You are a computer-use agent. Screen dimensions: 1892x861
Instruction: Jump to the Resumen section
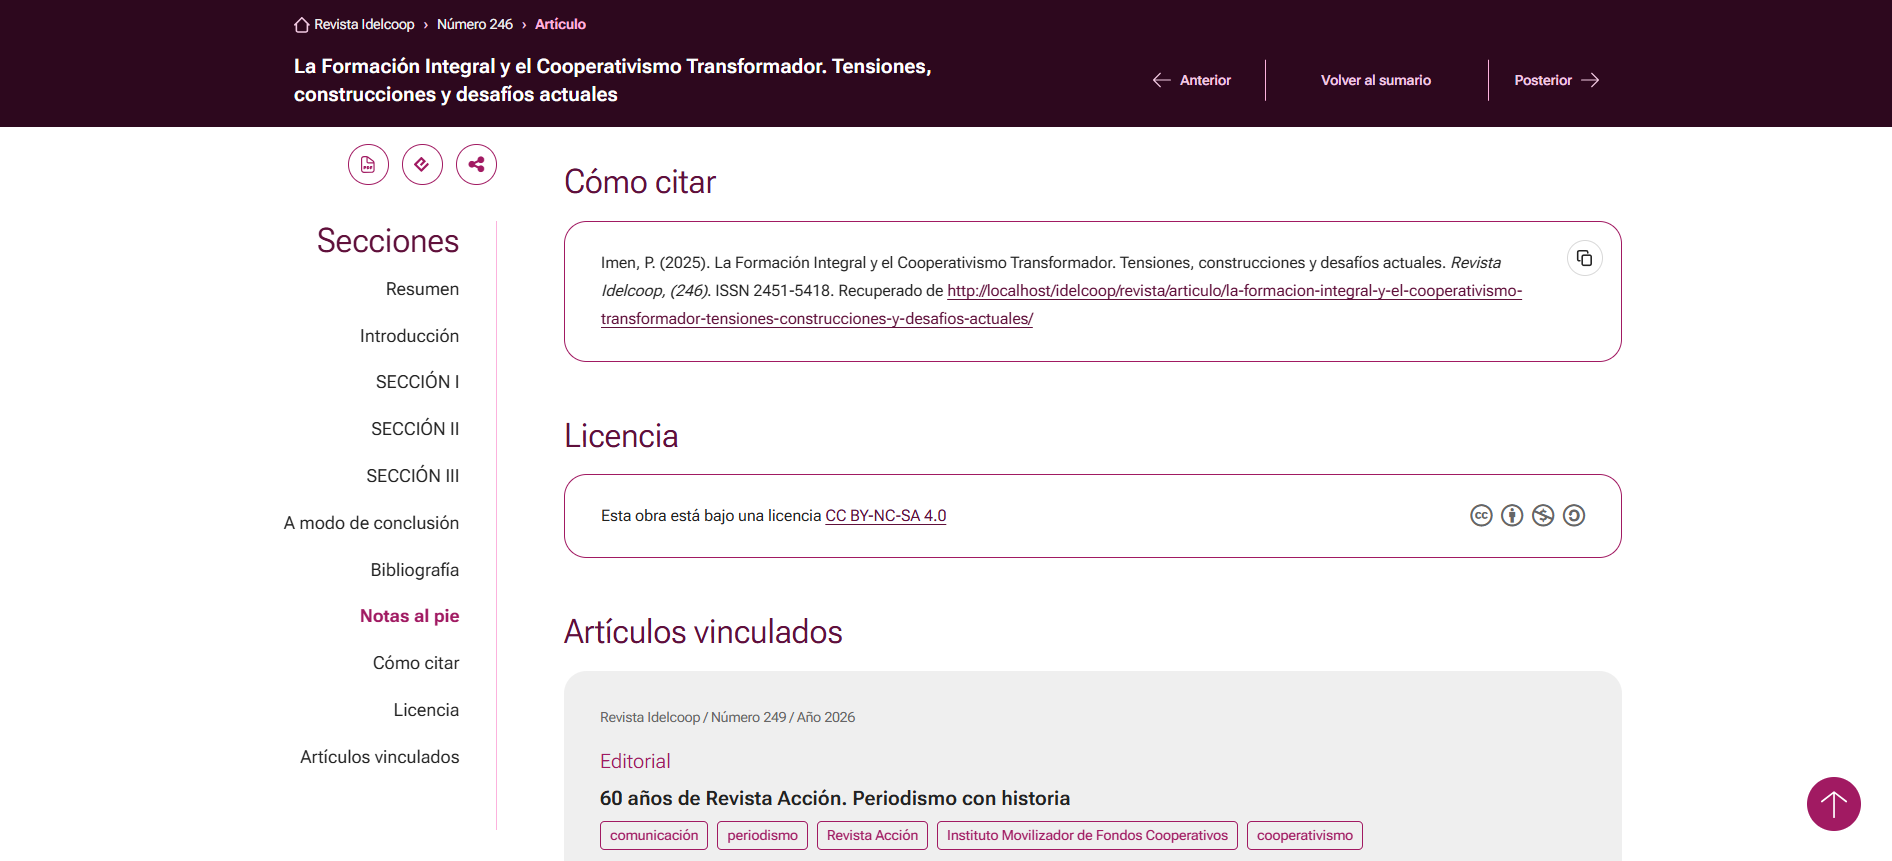(x=422, y=289)
